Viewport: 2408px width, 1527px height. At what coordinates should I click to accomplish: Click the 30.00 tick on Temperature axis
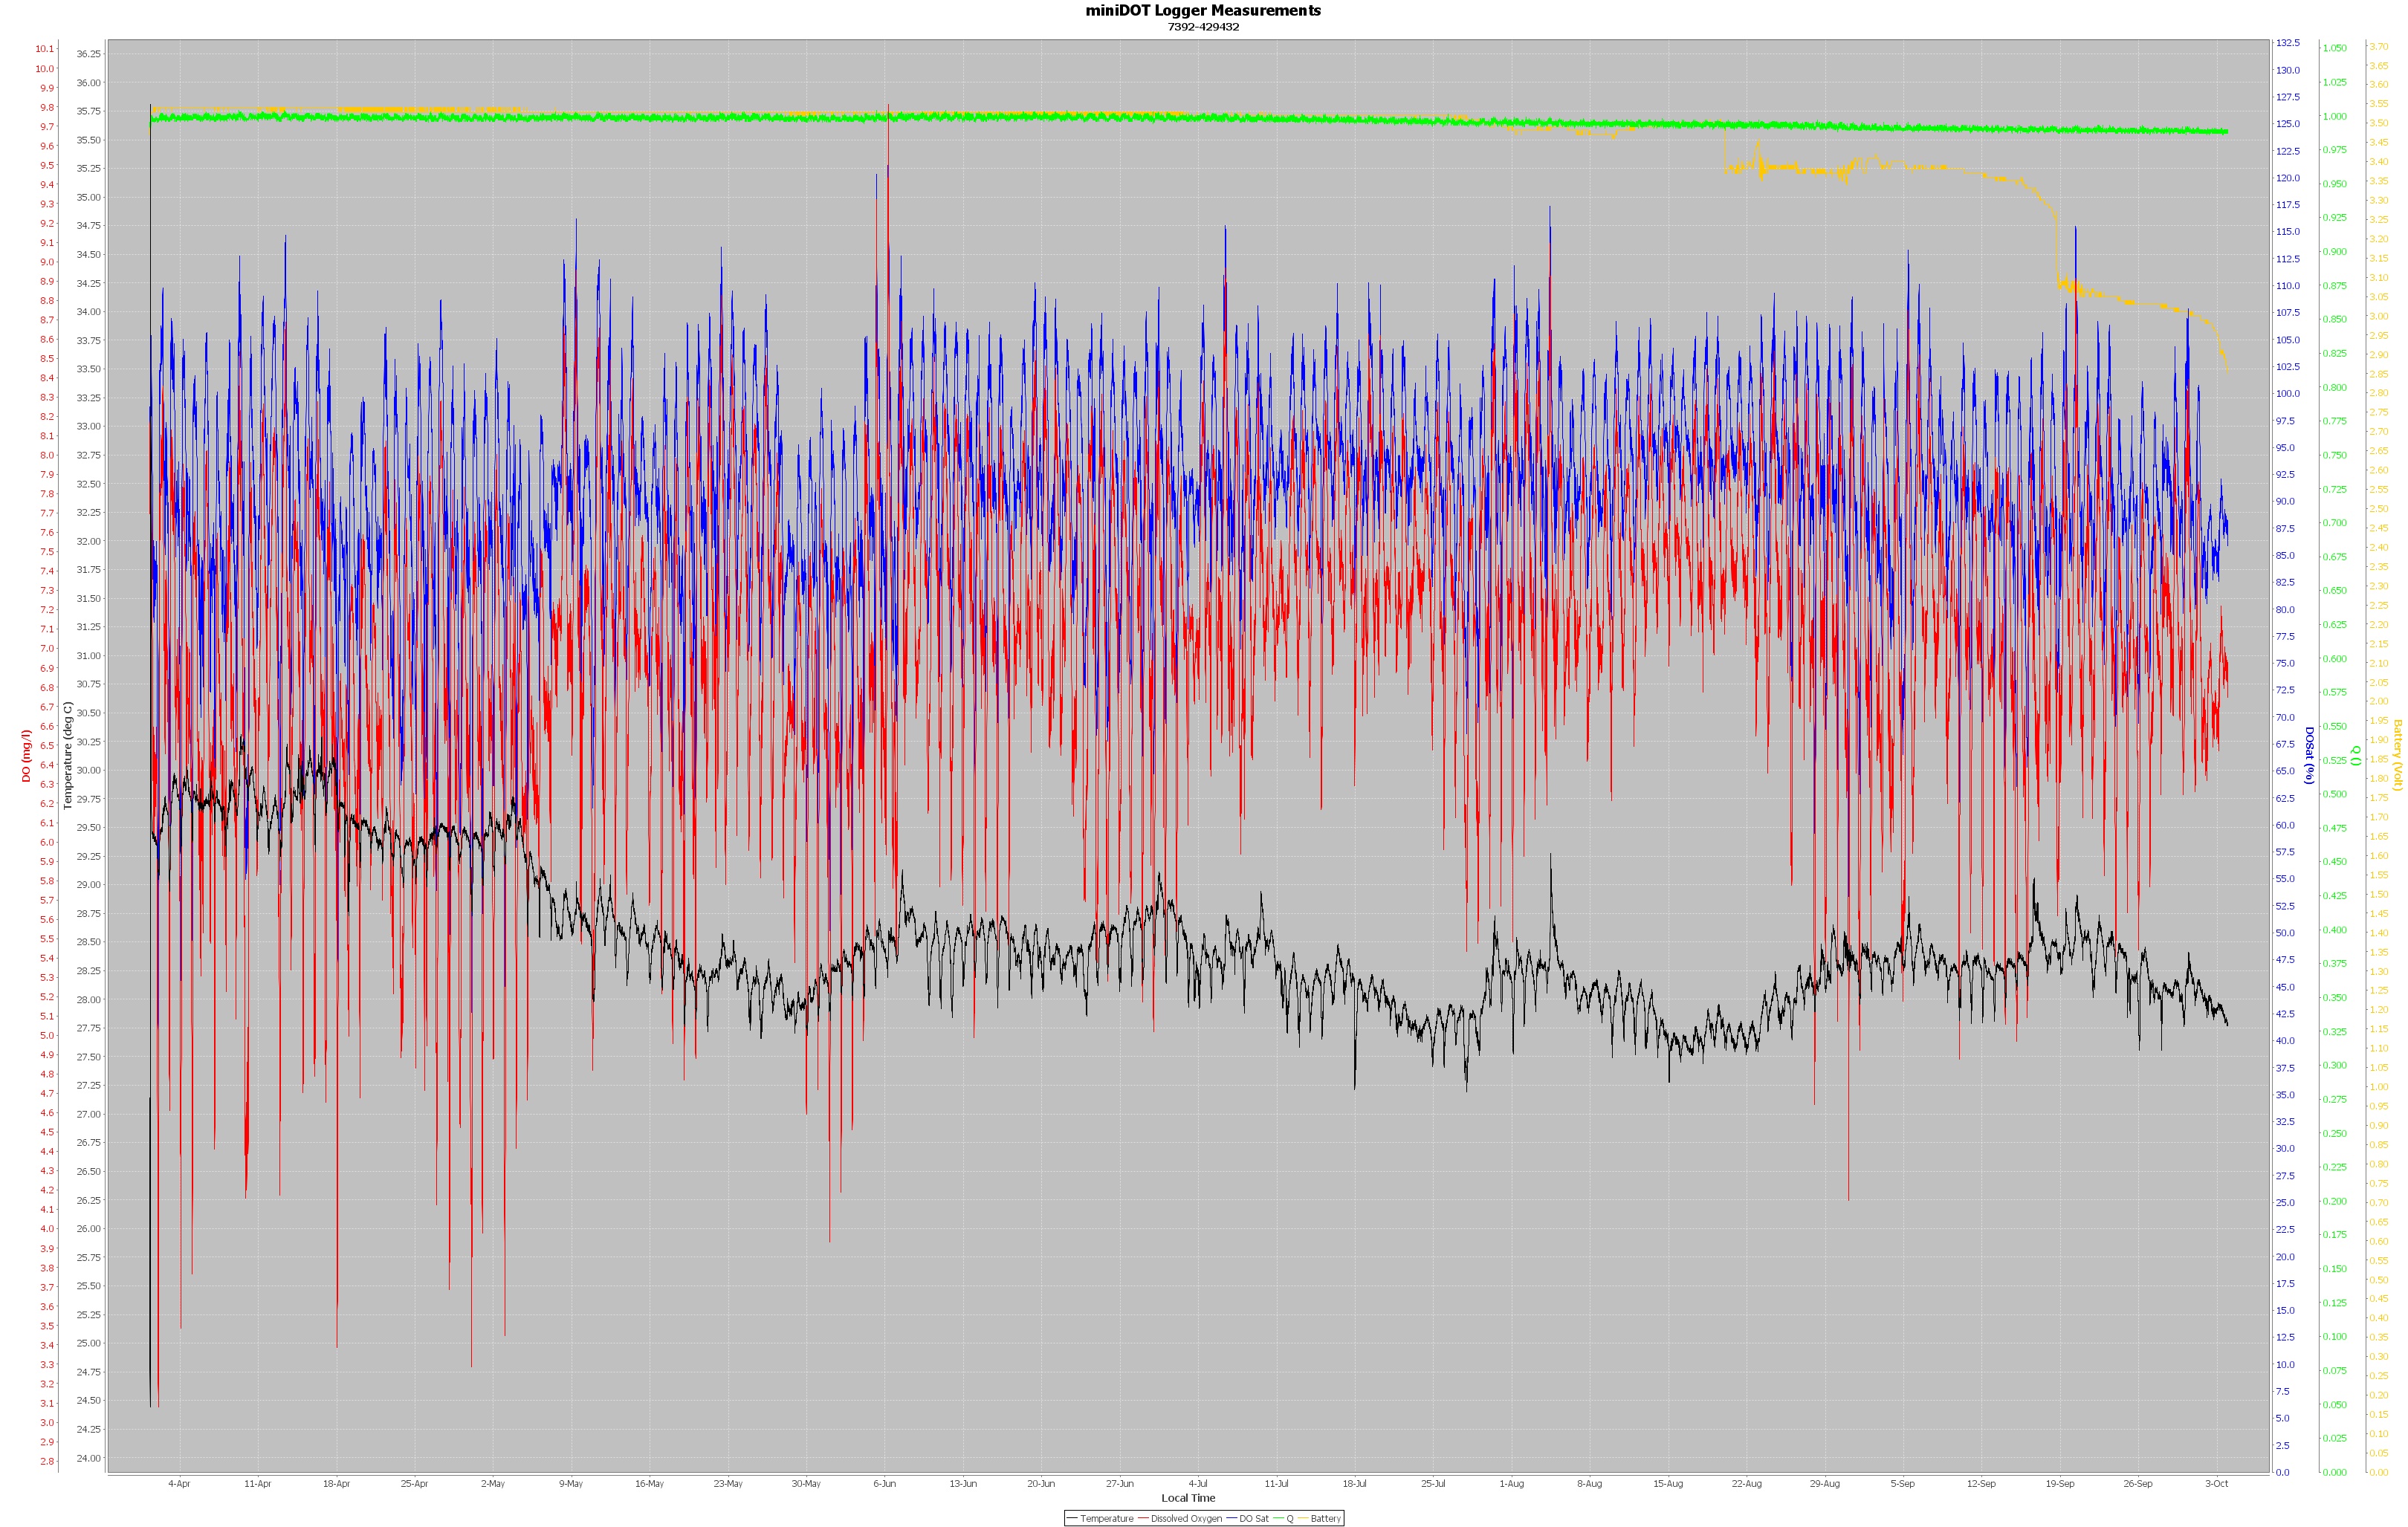click(88, 770)
